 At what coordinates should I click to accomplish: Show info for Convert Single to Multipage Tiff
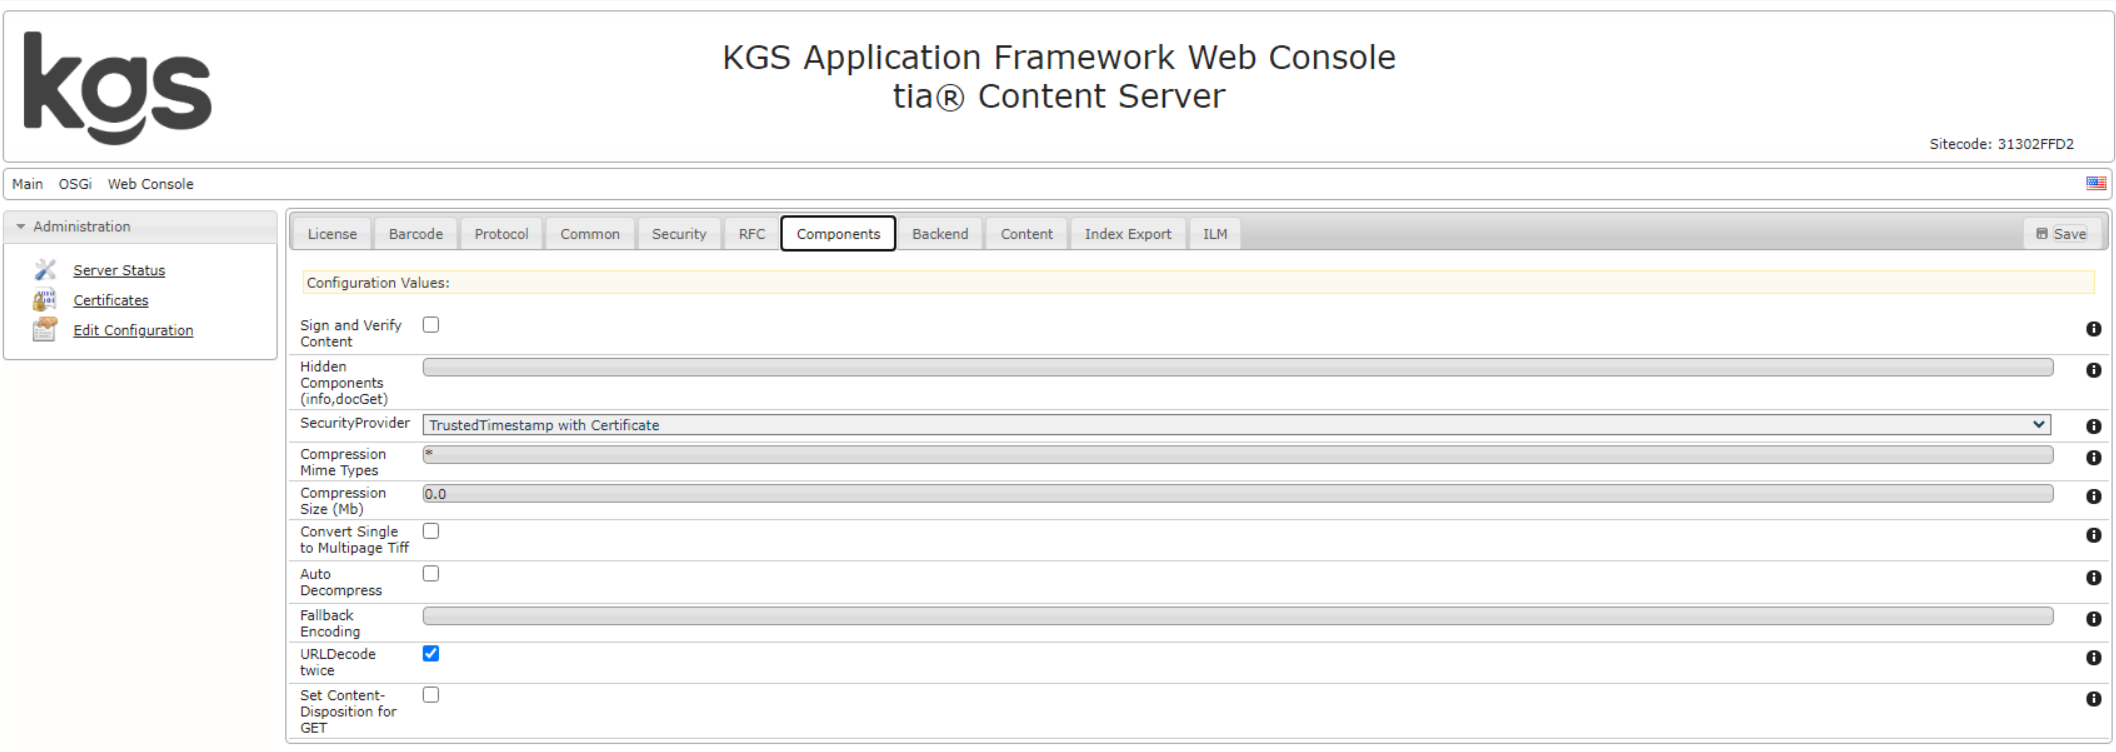[2093, 535]
